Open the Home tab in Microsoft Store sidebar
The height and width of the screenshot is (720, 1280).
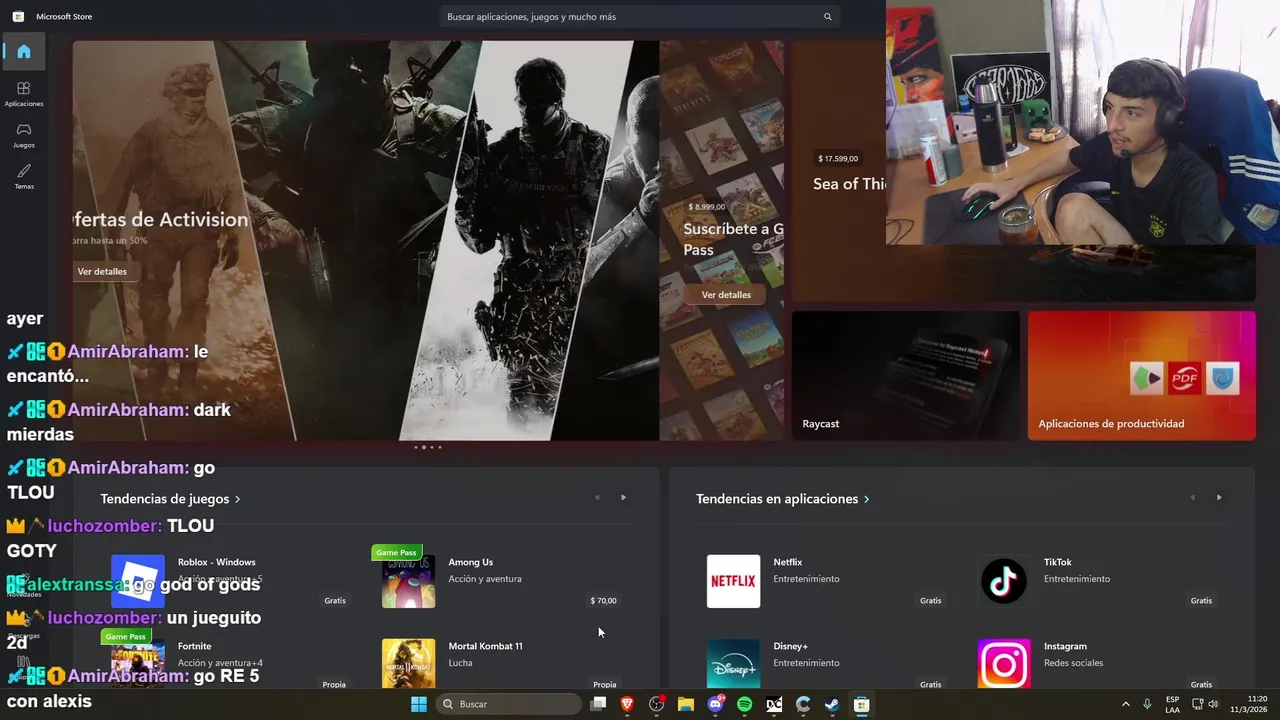[24, 51]
